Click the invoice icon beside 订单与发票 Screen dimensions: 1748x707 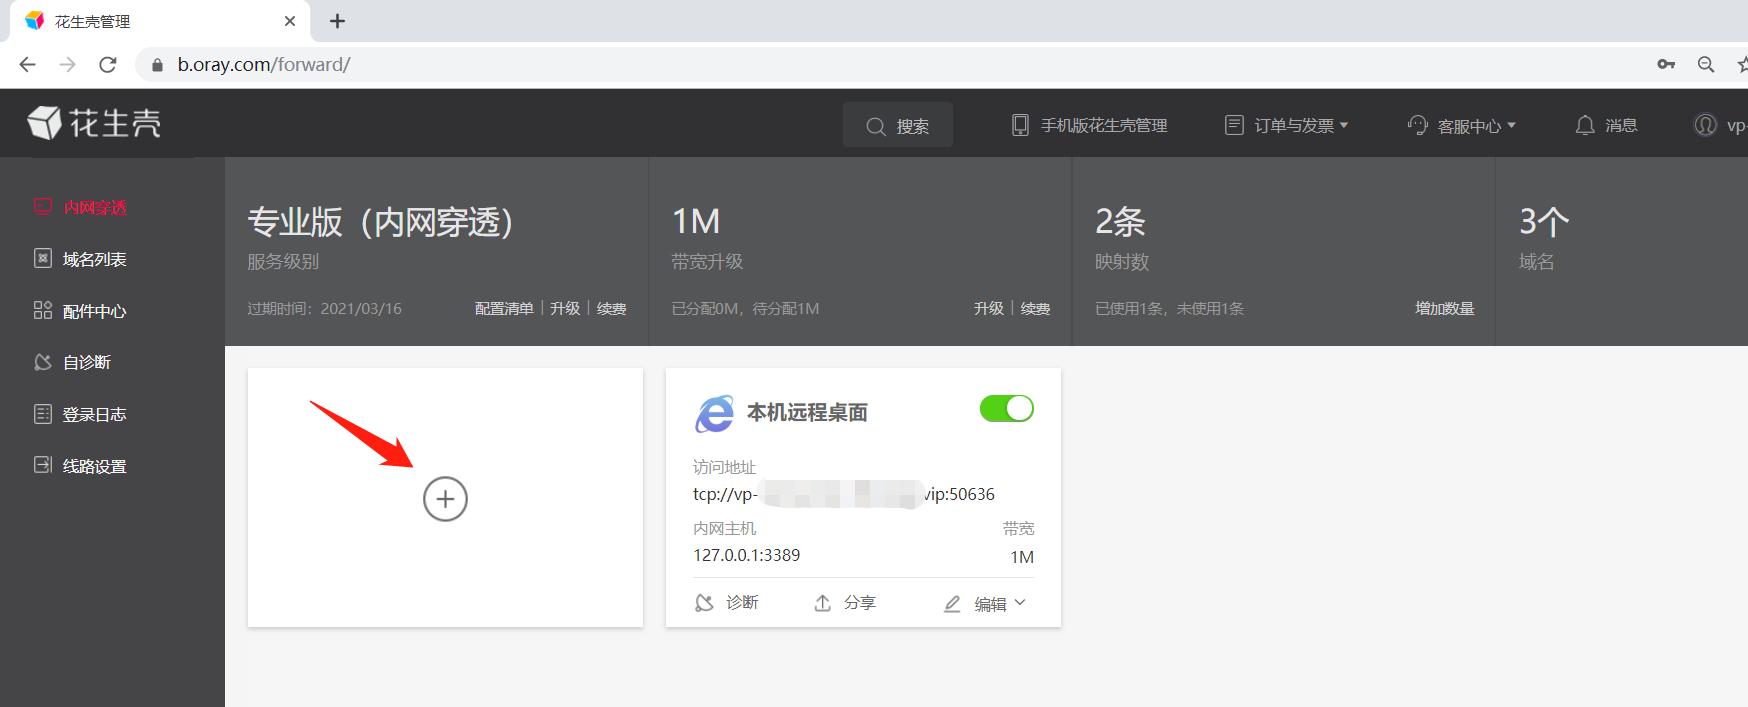(1234, 125)
